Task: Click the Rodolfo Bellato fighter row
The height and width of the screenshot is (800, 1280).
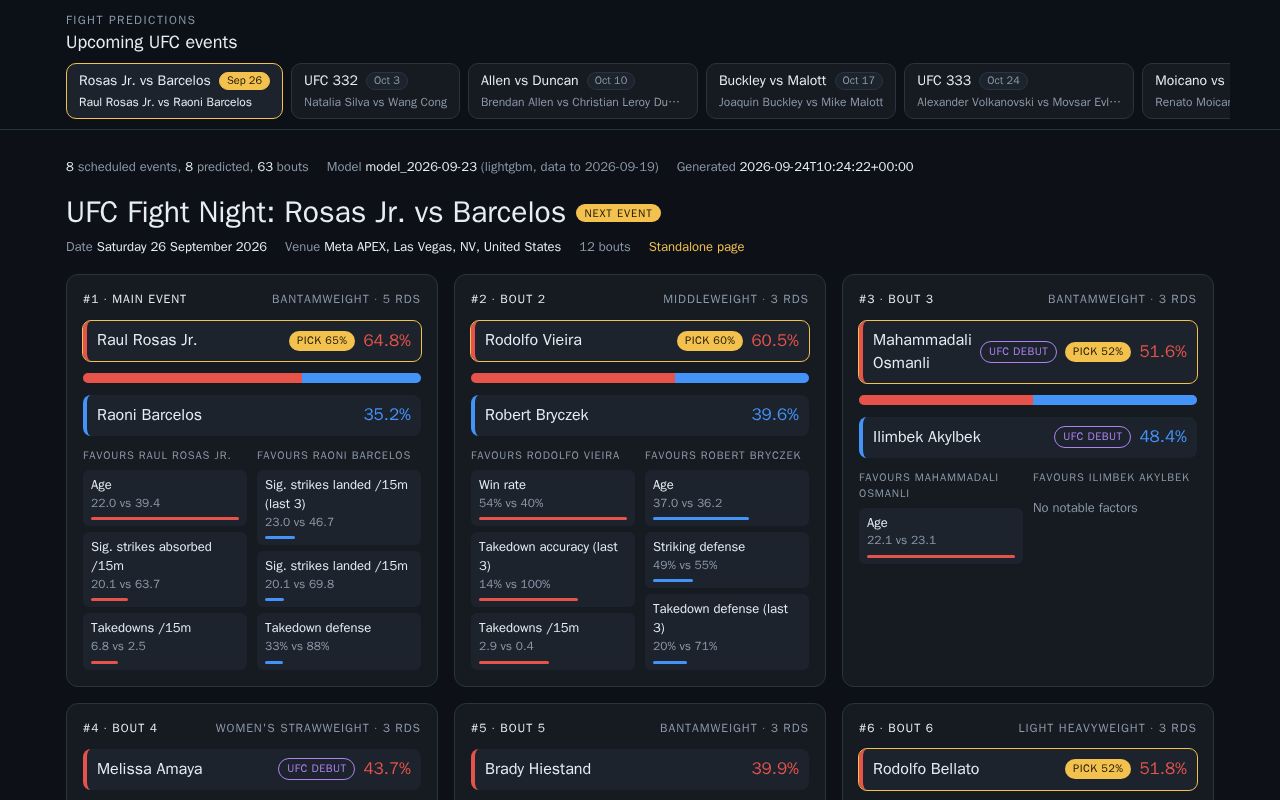Action: (x=1028, y=769)
